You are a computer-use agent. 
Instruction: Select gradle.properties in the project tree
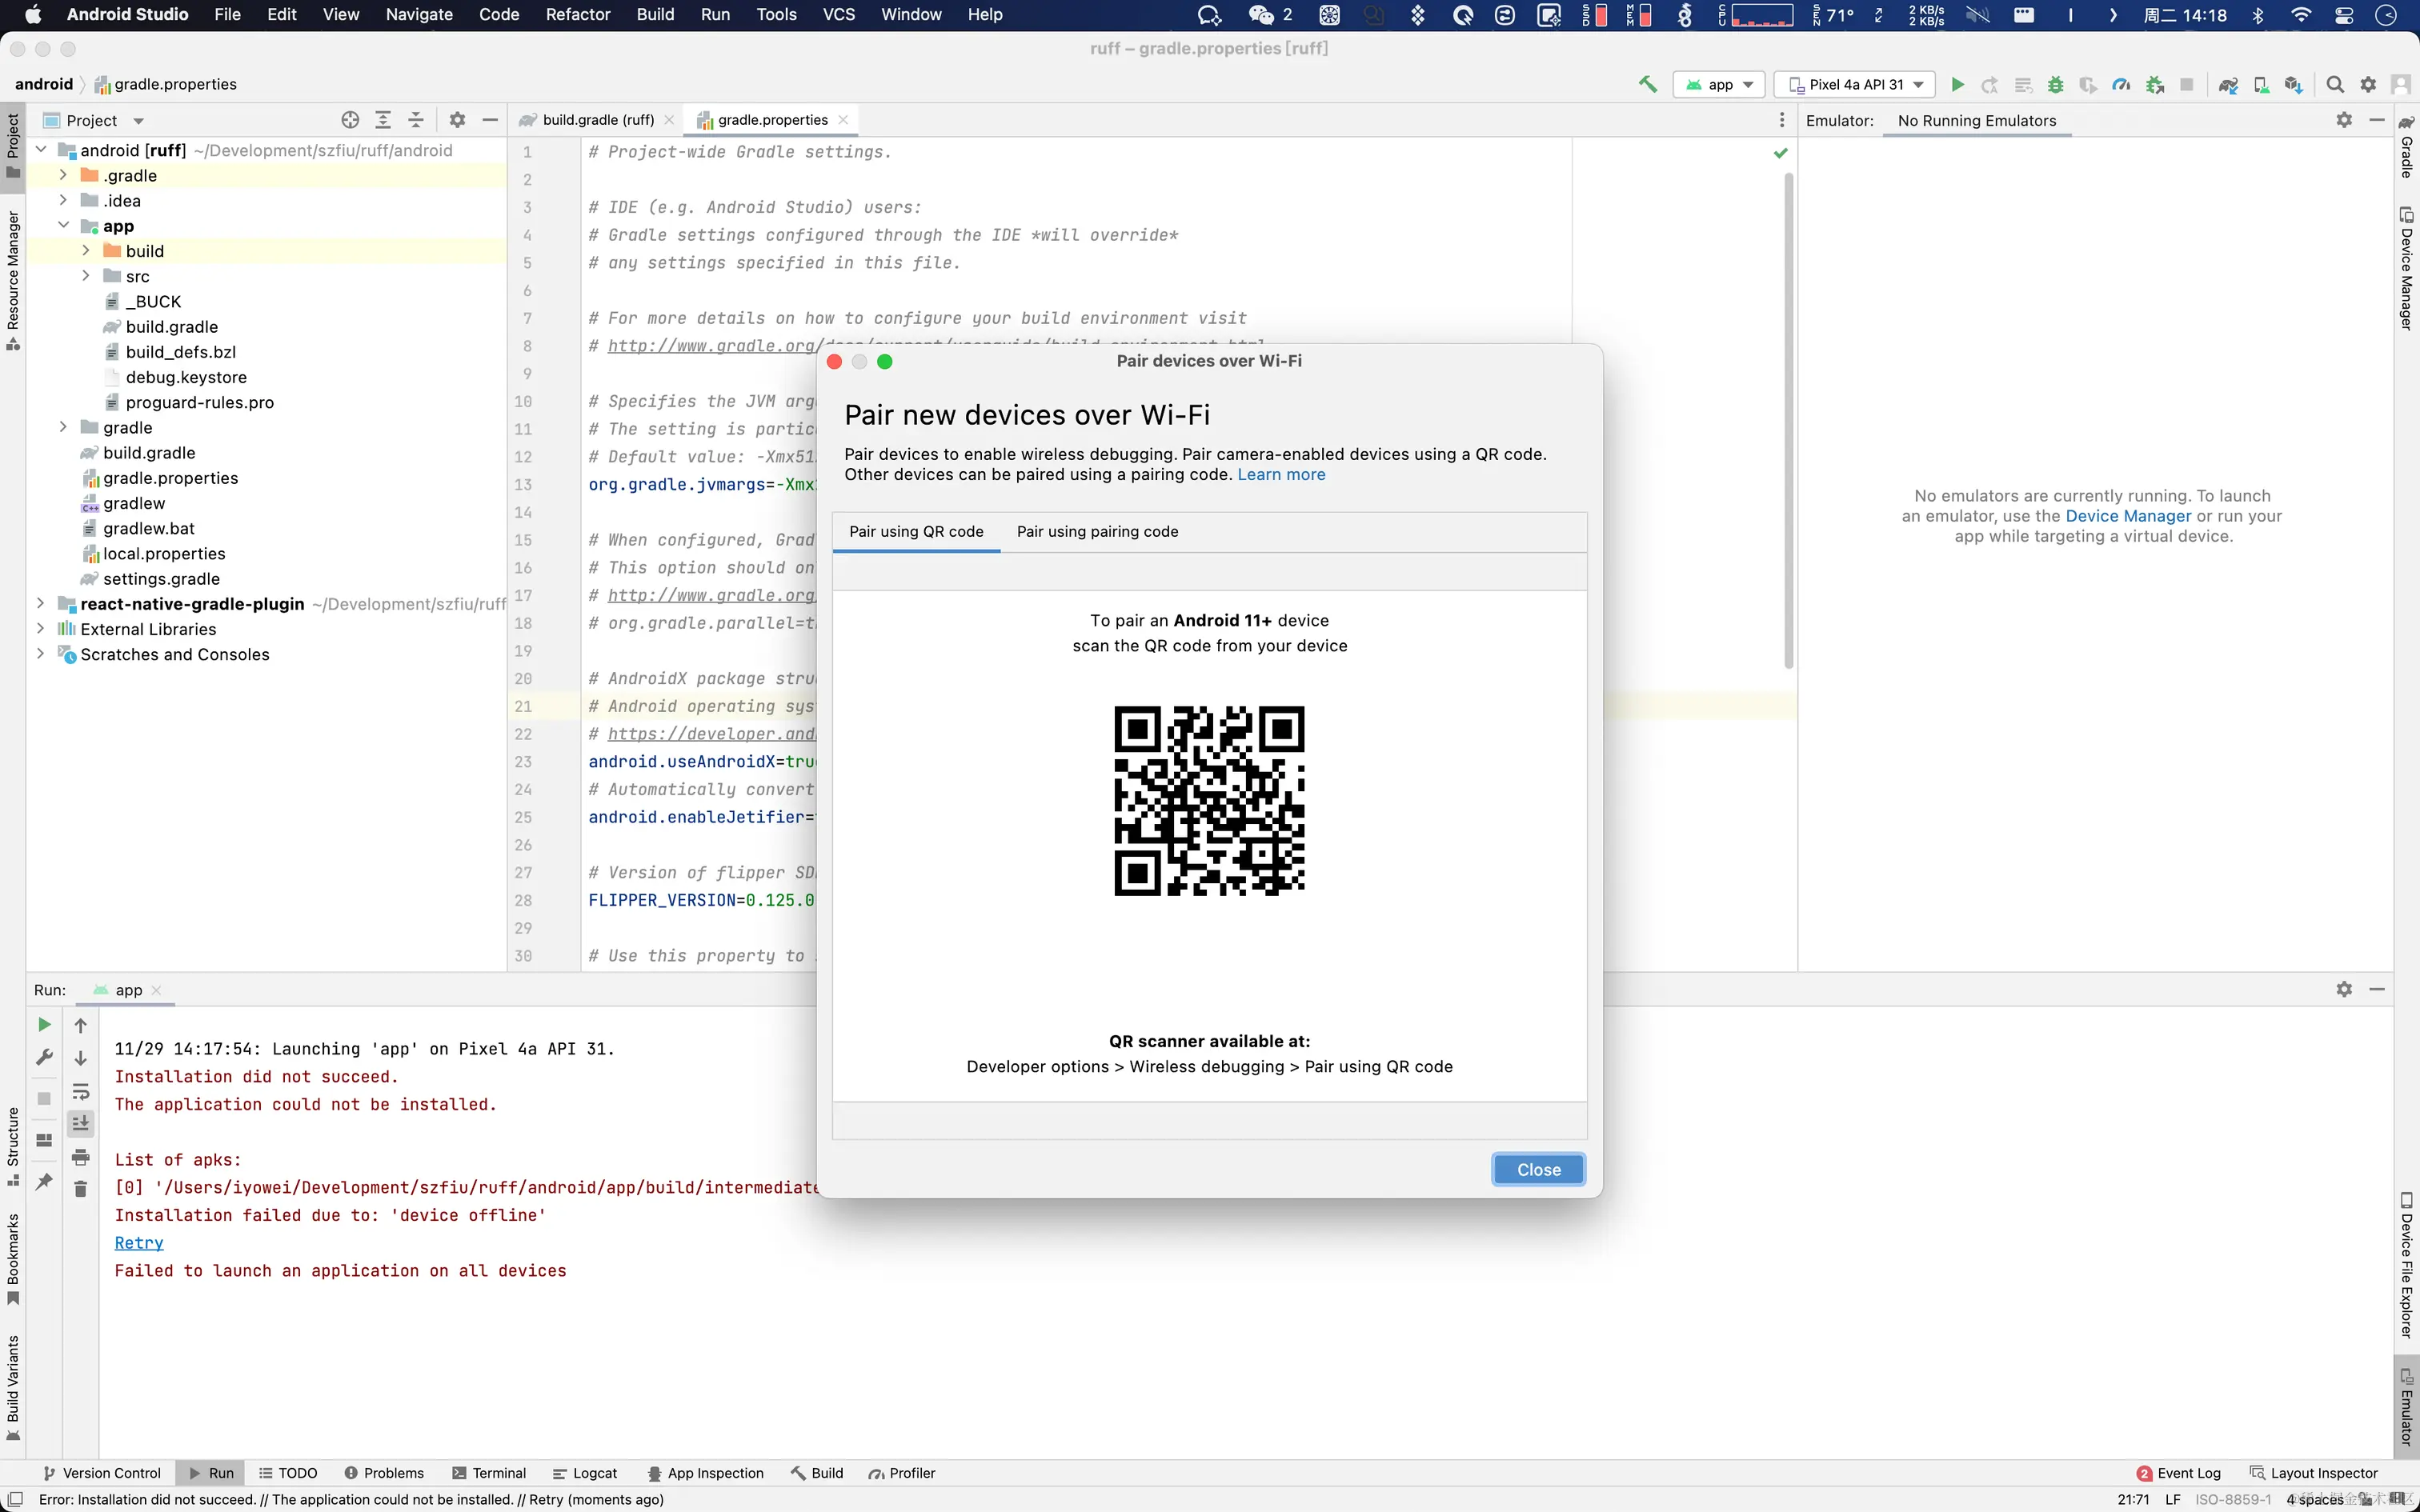tap(170, 478)
